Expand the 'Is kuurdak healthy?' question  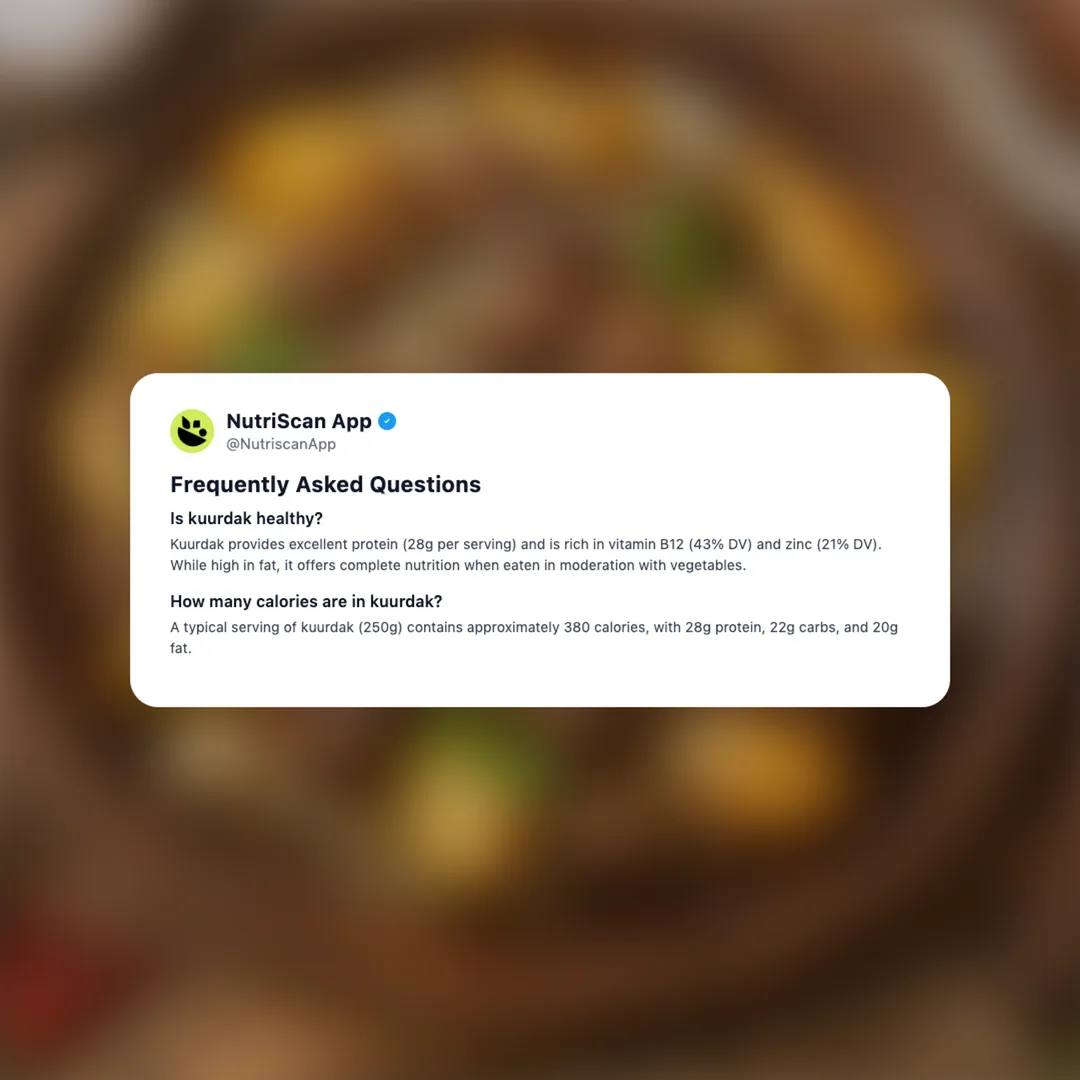point(246,518)
